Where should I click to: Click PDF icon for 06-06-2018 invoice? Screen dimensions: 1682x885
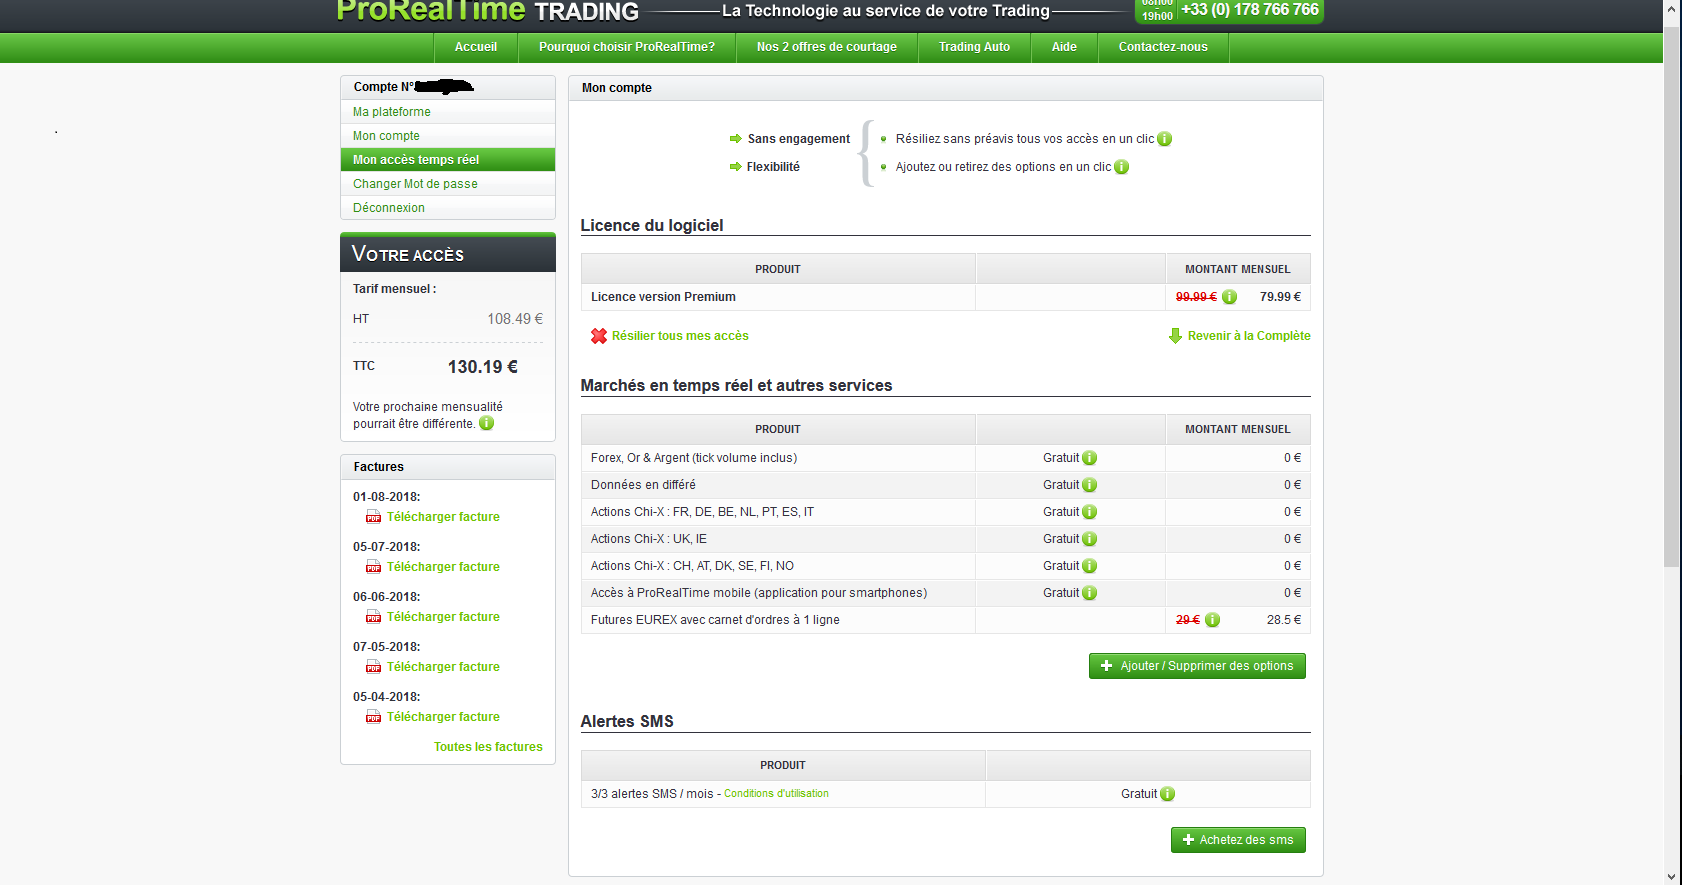click(373, 617)
